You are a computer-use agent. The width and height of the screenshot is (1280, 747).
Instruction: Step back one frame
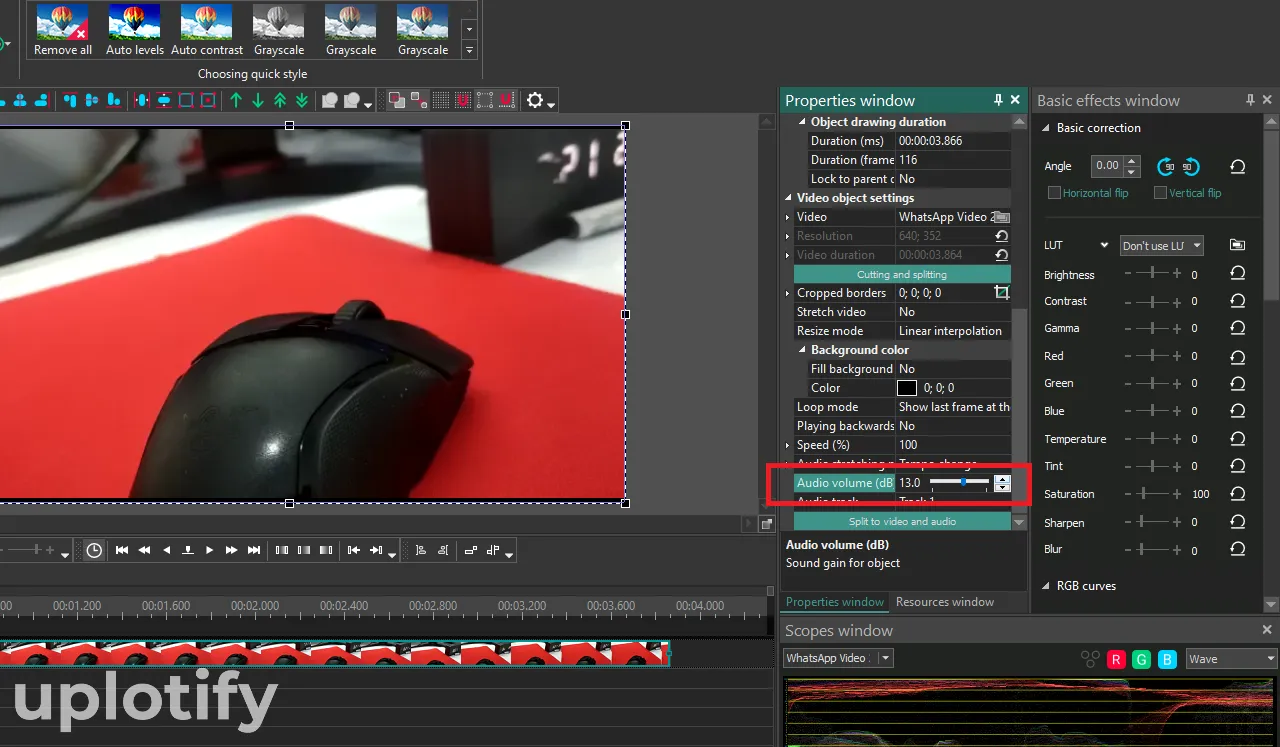[x=166, y=550]
